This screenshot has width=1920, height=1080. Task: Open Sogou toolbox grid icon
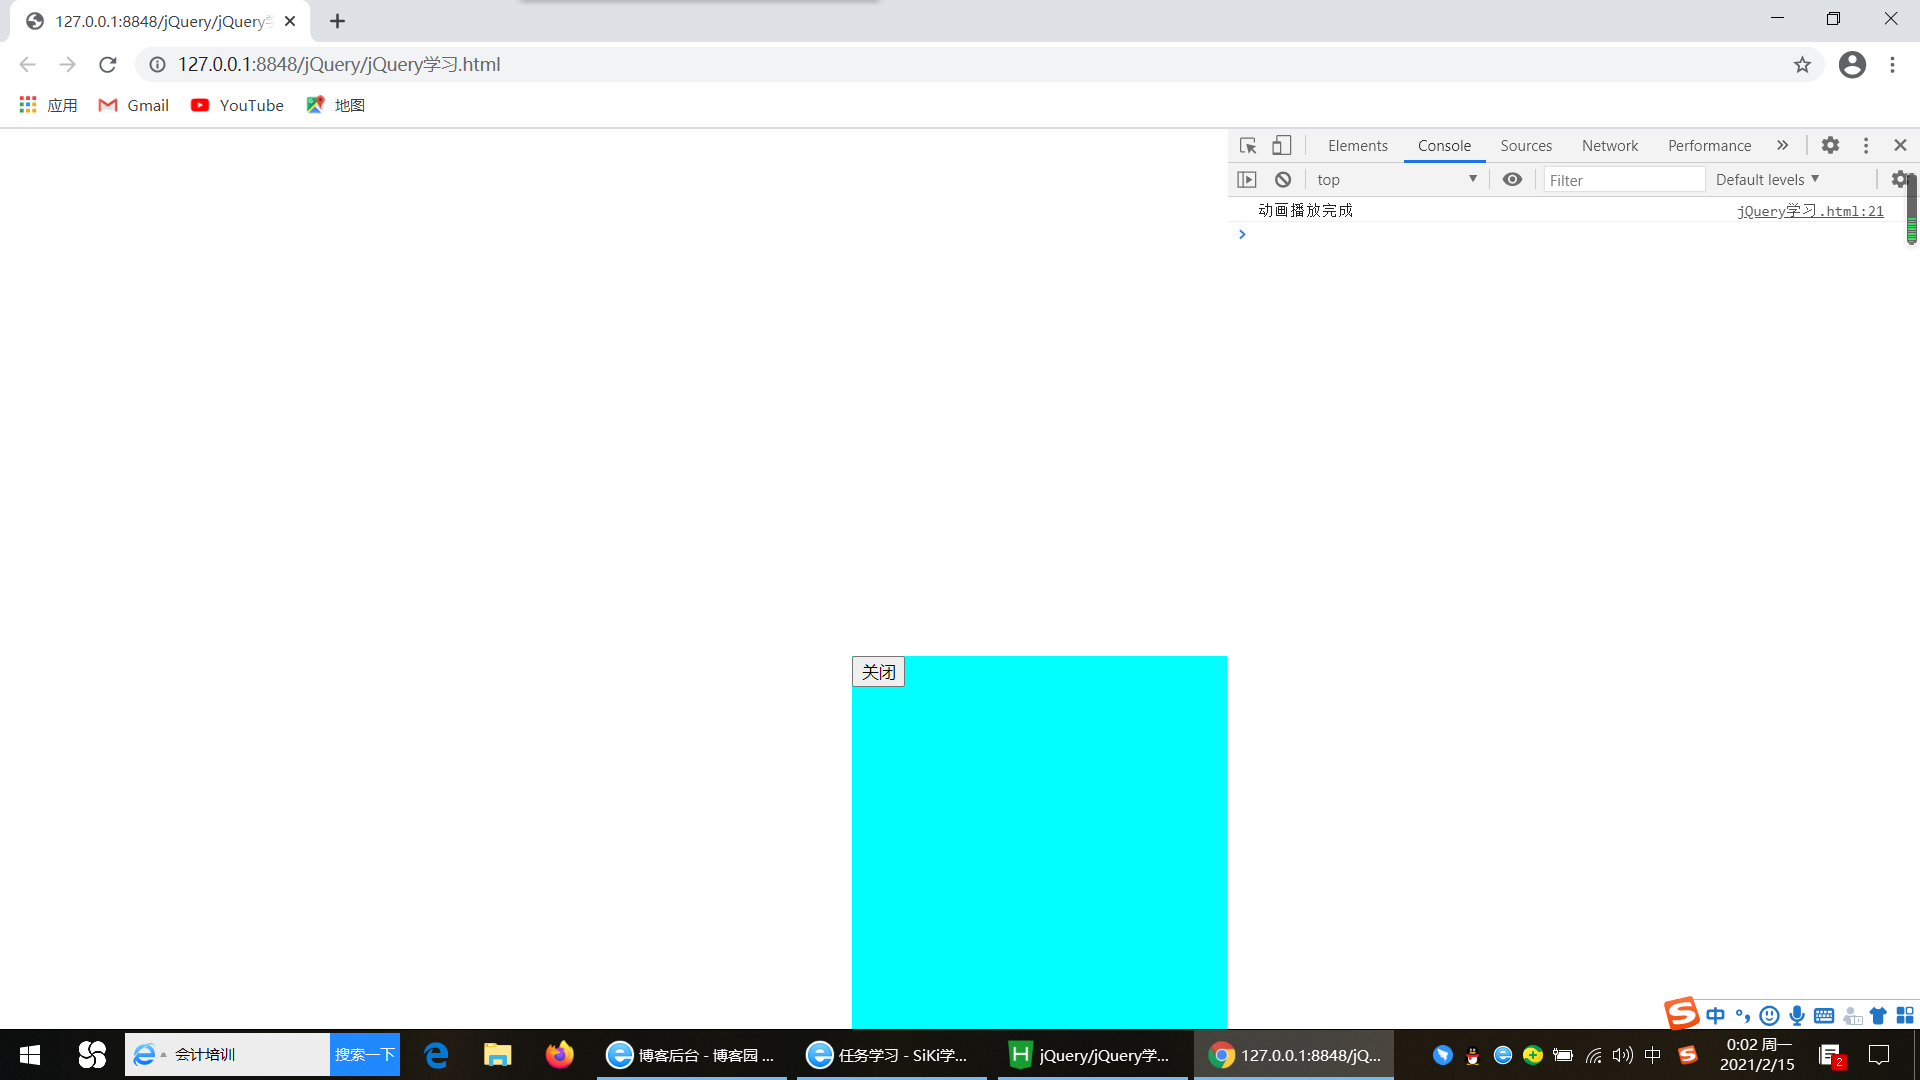(x=1905, y=1016)
